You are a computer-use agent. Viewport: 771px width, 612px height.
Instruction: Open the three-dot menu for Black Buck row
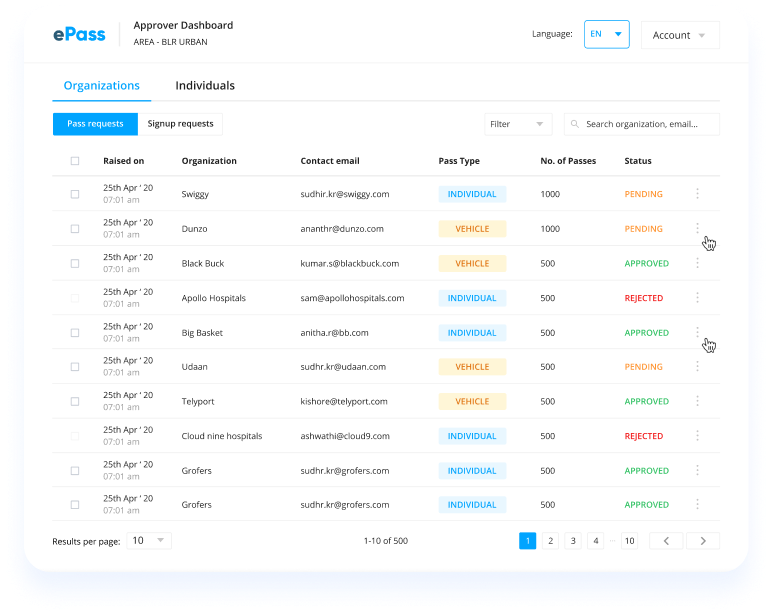coord(697,264)
